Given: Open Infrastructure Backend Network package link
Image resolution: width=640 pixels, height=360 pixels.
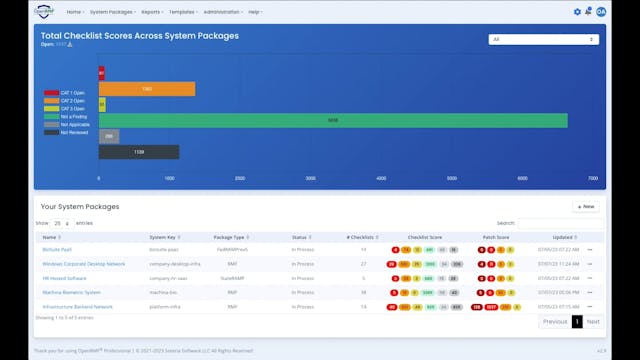Looking at the screenshot, I should [78, 307].
